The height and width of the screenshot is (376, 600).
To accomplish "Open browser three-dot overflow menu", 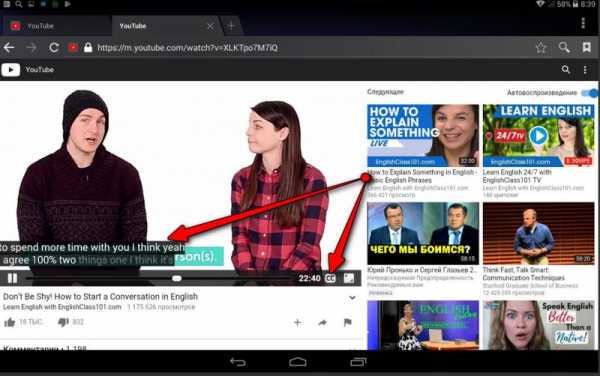I will [583, 23].
